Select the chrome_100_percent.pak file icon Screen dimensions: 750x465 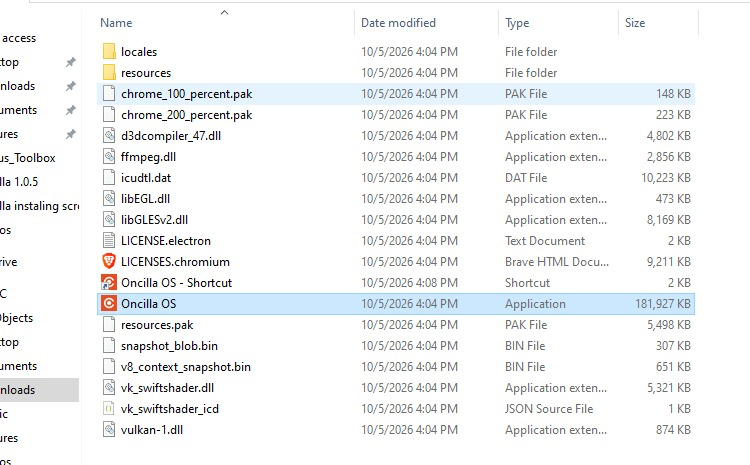[x=109, y=94]
